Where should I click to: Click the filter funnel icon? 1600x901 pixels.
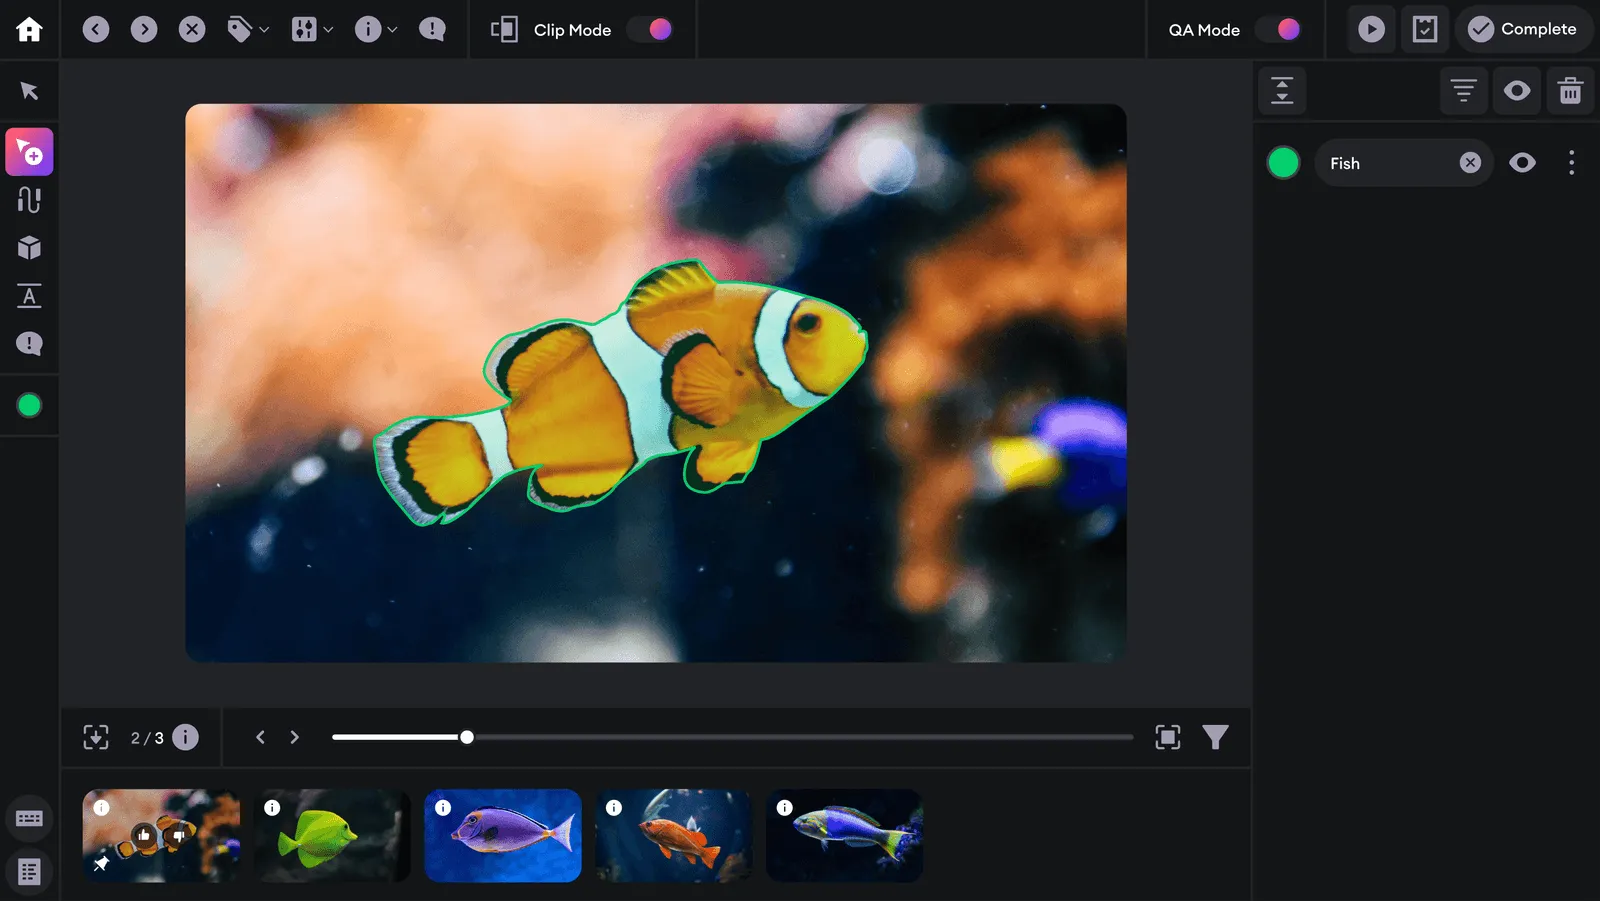pyautogui.click(x=1215, y=738)
